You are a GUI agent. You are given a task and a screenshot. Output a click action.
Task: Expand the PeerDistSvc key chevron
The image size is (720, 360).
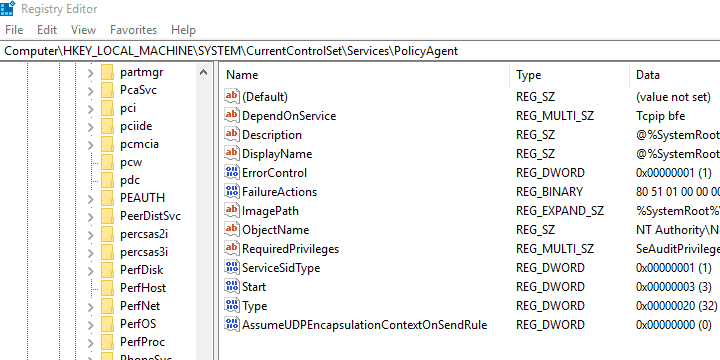pyautogui.click(x=90, y=216)
